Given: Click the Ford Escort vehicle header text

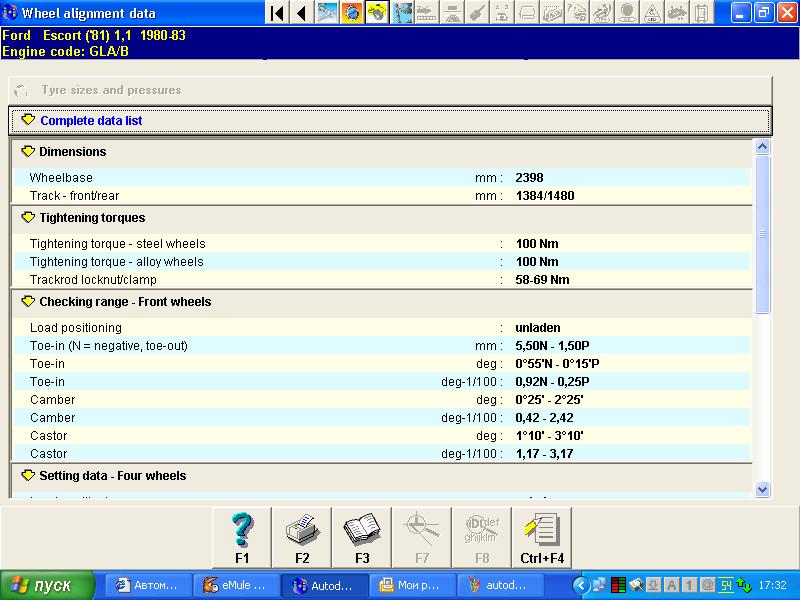Looking at the screenshot, I should click(94, 35).
